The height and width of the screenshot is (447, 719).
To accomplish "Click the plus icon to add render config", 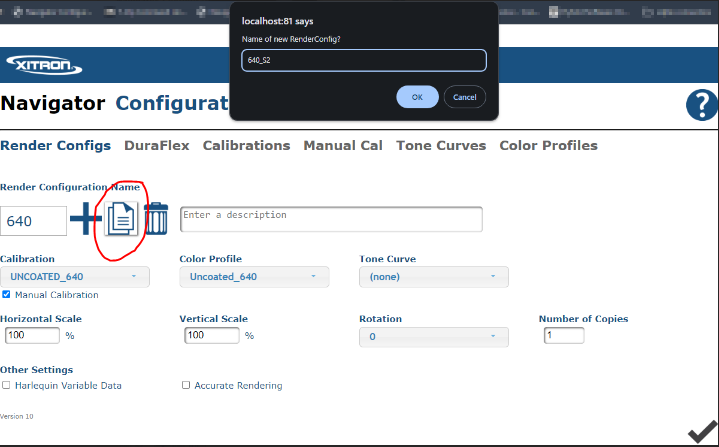I will (86, 219).
